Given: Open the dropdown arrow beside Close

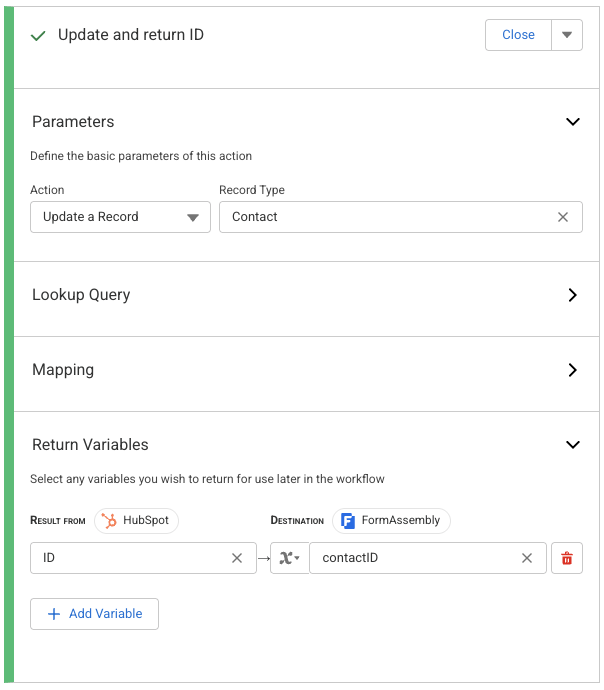Looking at the screenshot, I should [567, 35].
